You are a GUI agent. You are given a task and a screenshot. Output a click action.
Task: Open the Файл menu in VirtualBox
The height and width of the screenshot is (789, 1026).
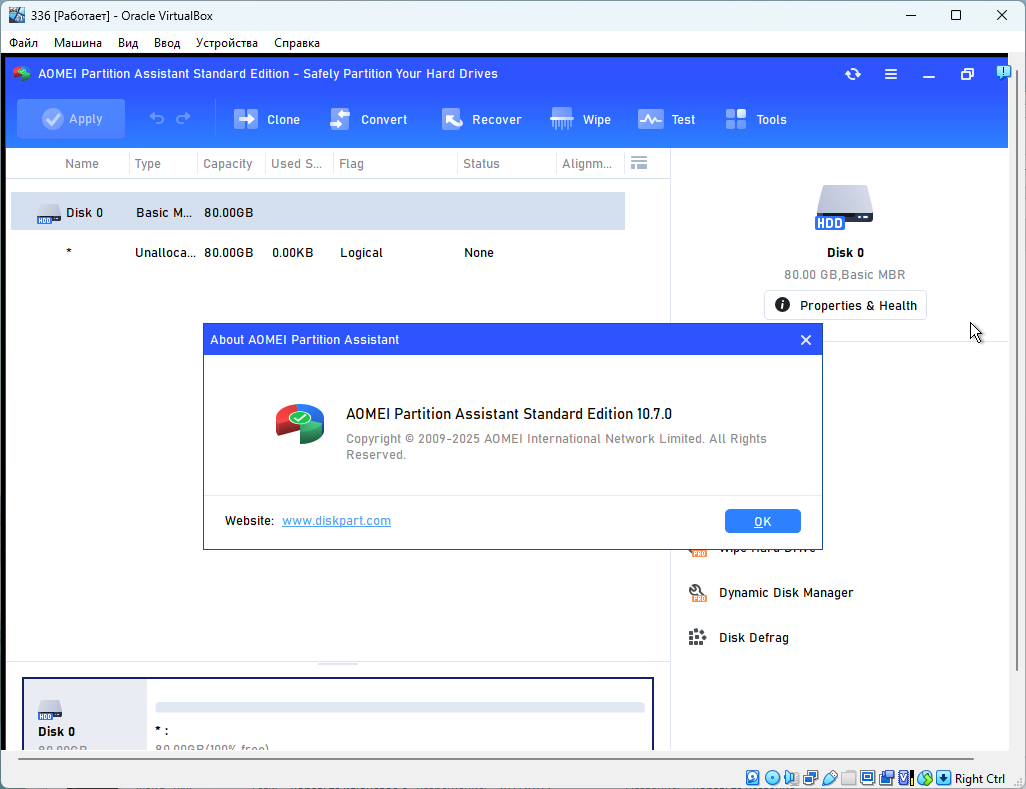click(x=24, y=43)
